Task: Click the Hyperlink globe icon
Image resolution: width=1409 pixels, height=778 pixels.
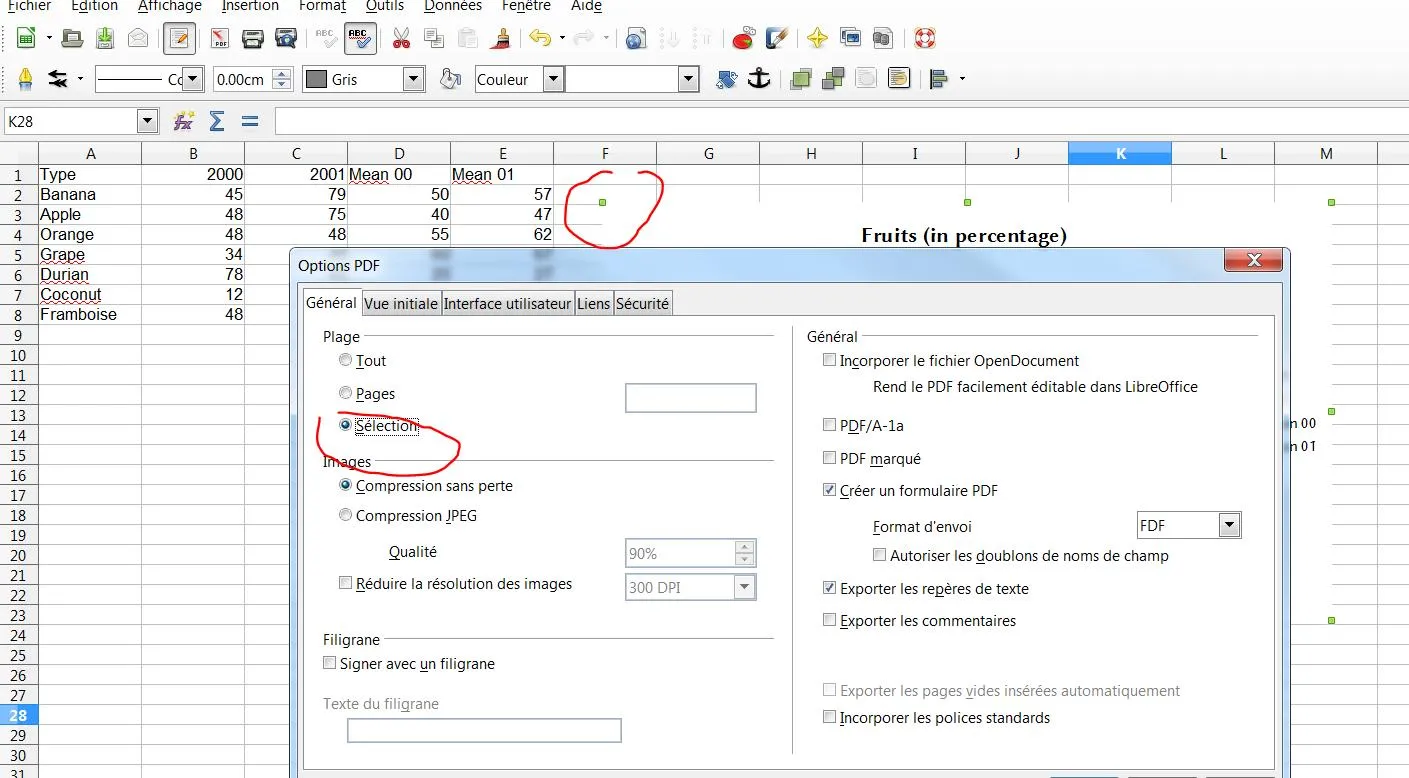Action: (635, 39)
